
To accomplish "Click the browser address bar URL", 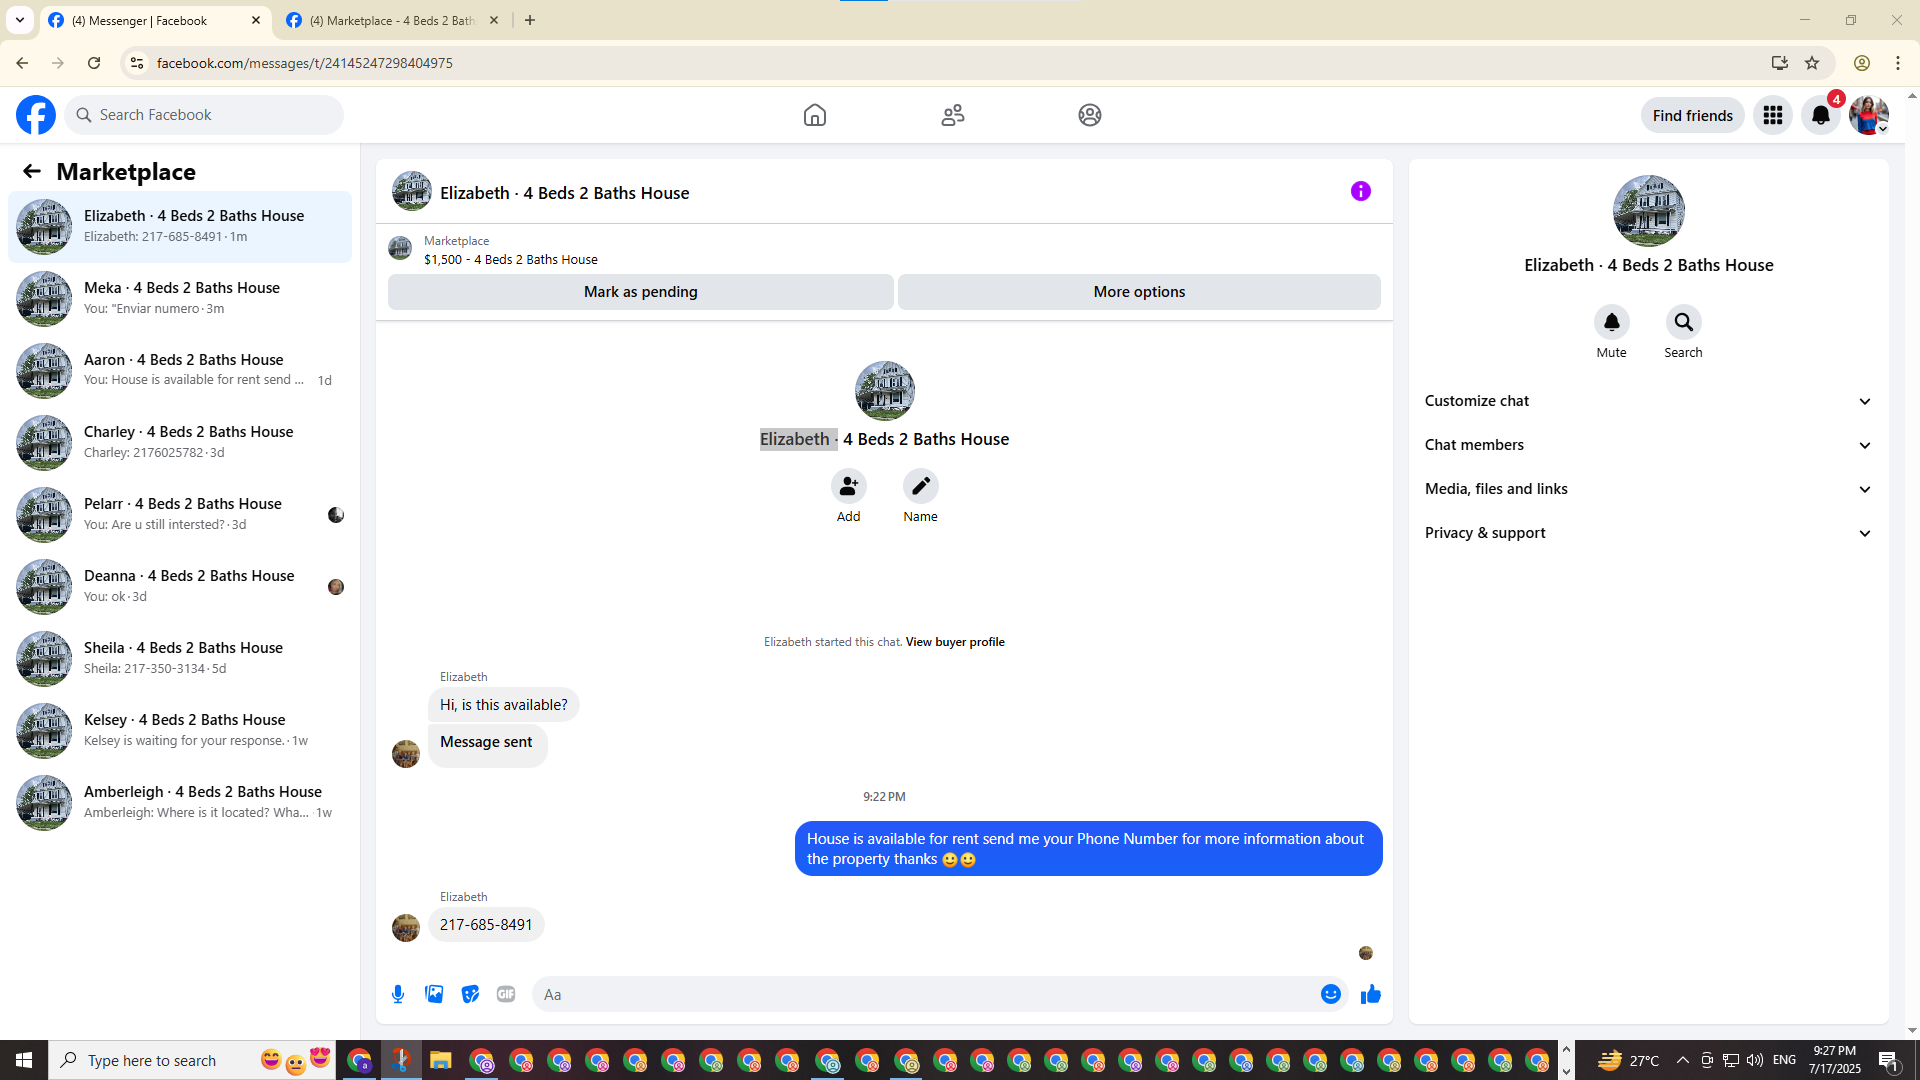I will (305, 63).
